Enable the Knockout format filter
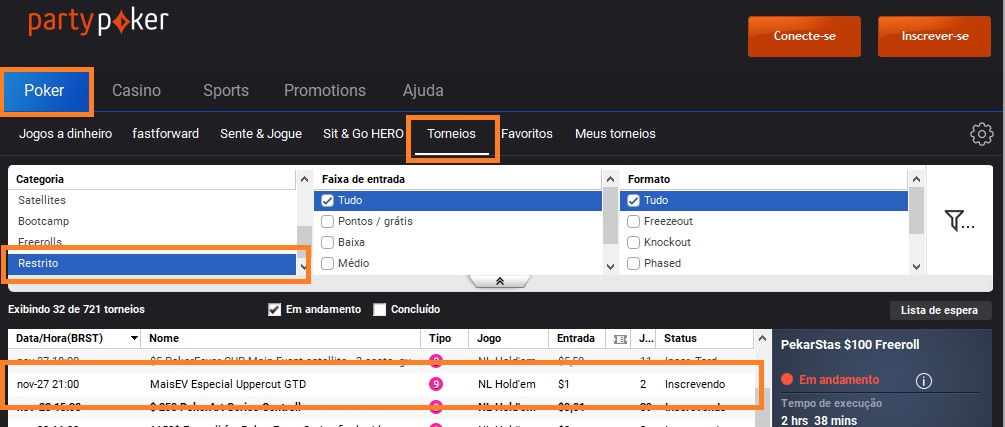 pyautogui.click(x=633, y=242)
